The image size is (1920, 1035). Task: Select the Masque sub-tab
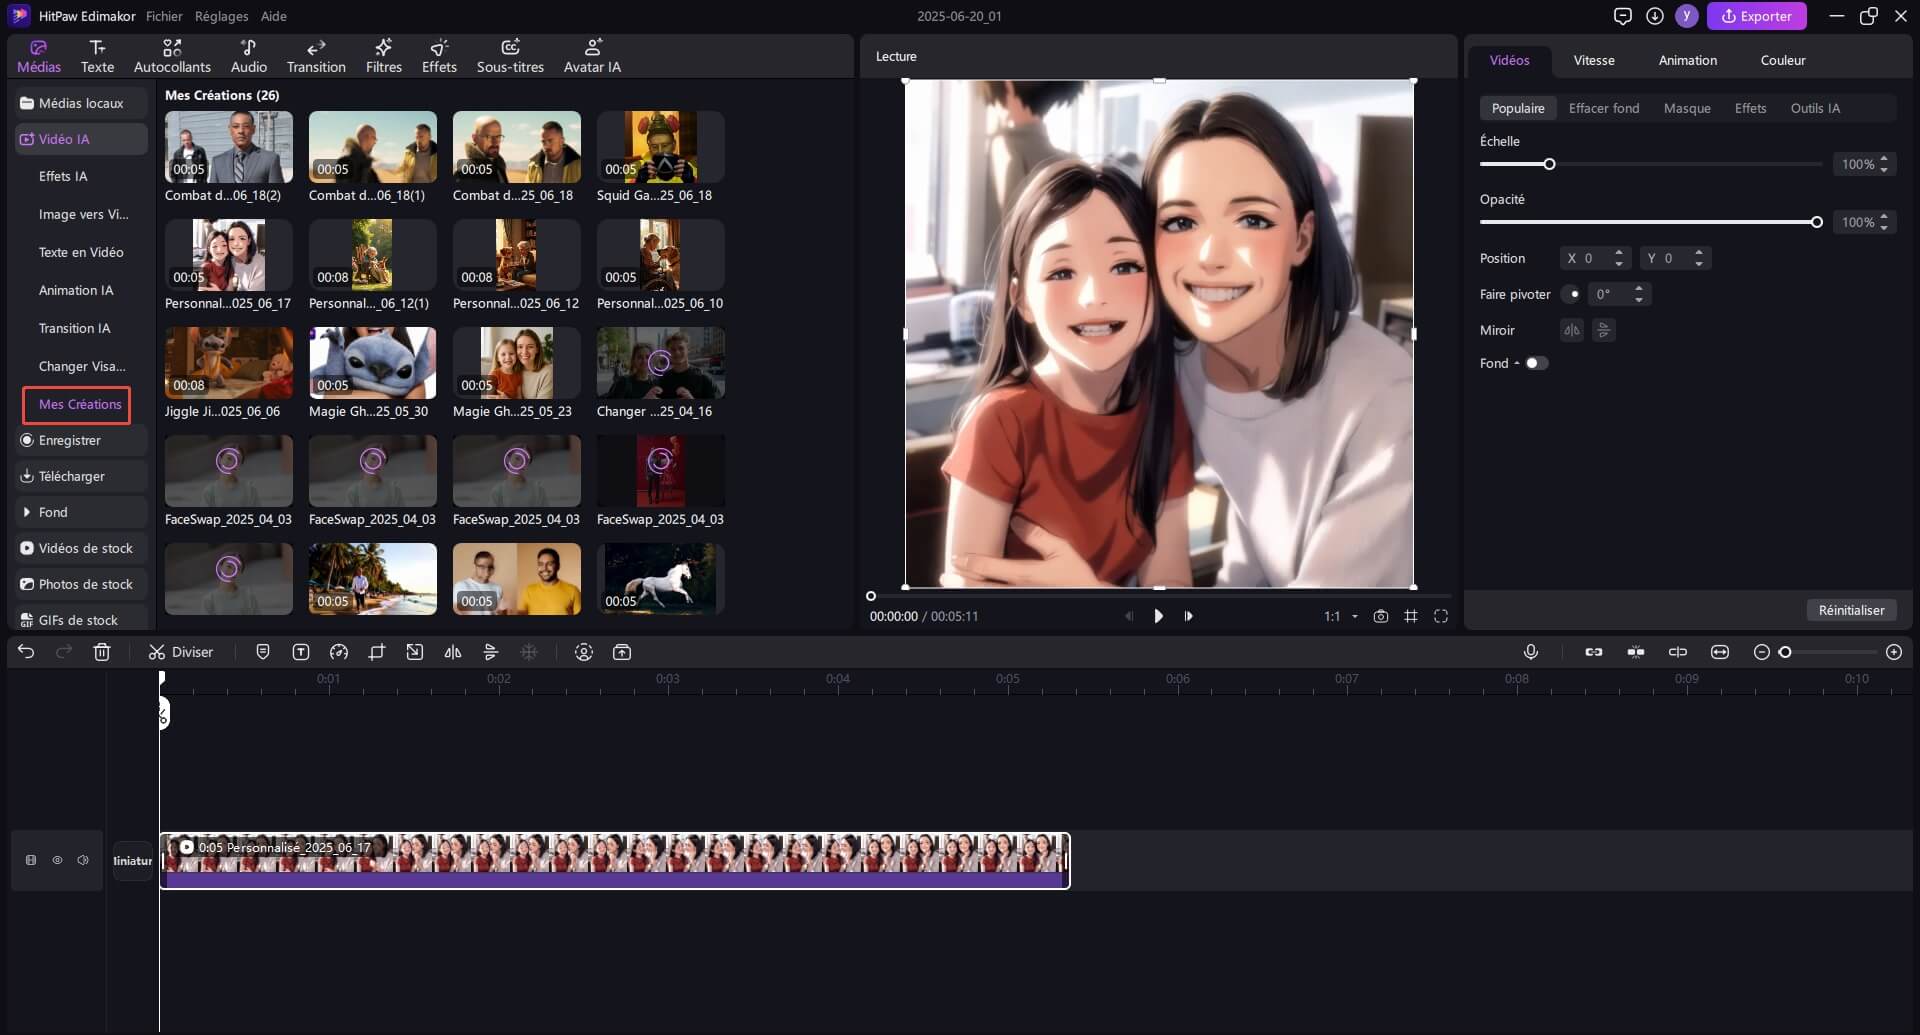[1687, 108]
